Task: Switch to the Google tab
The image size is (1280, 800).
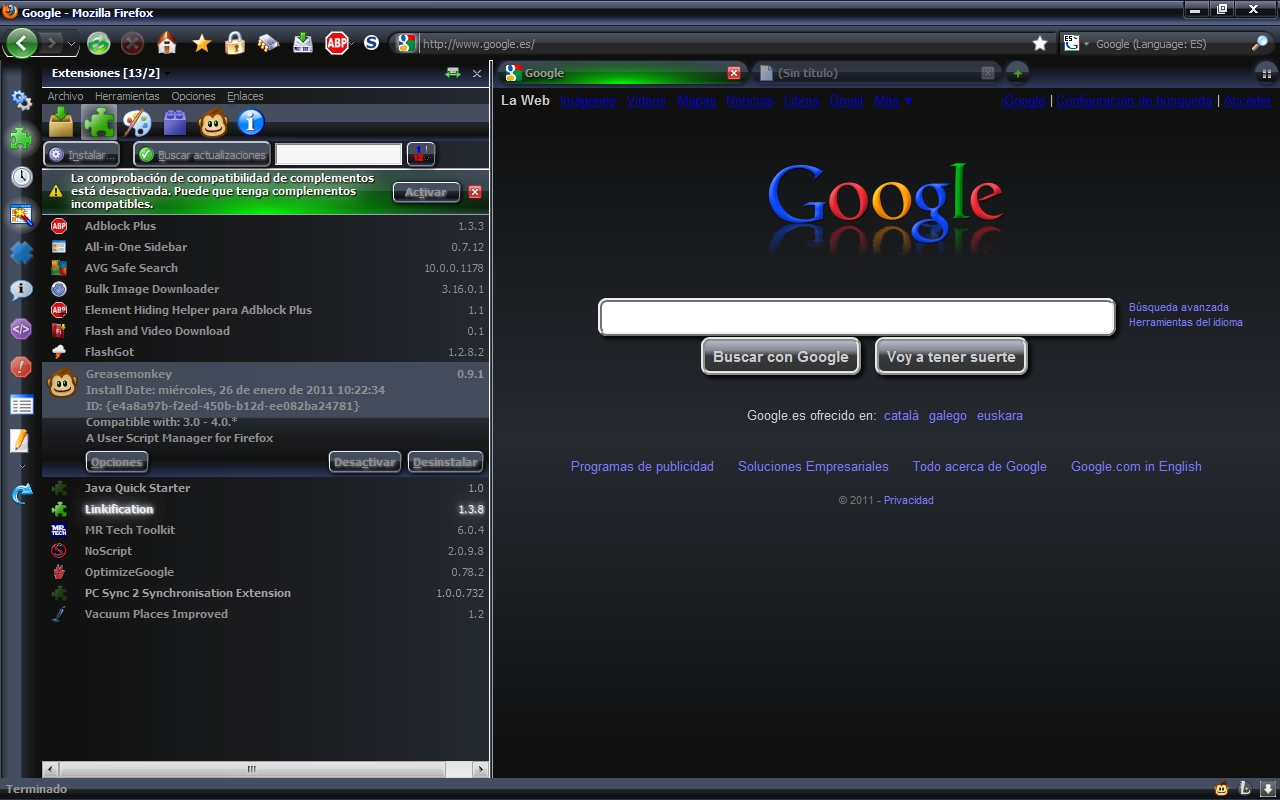Action: pos(622,73)
